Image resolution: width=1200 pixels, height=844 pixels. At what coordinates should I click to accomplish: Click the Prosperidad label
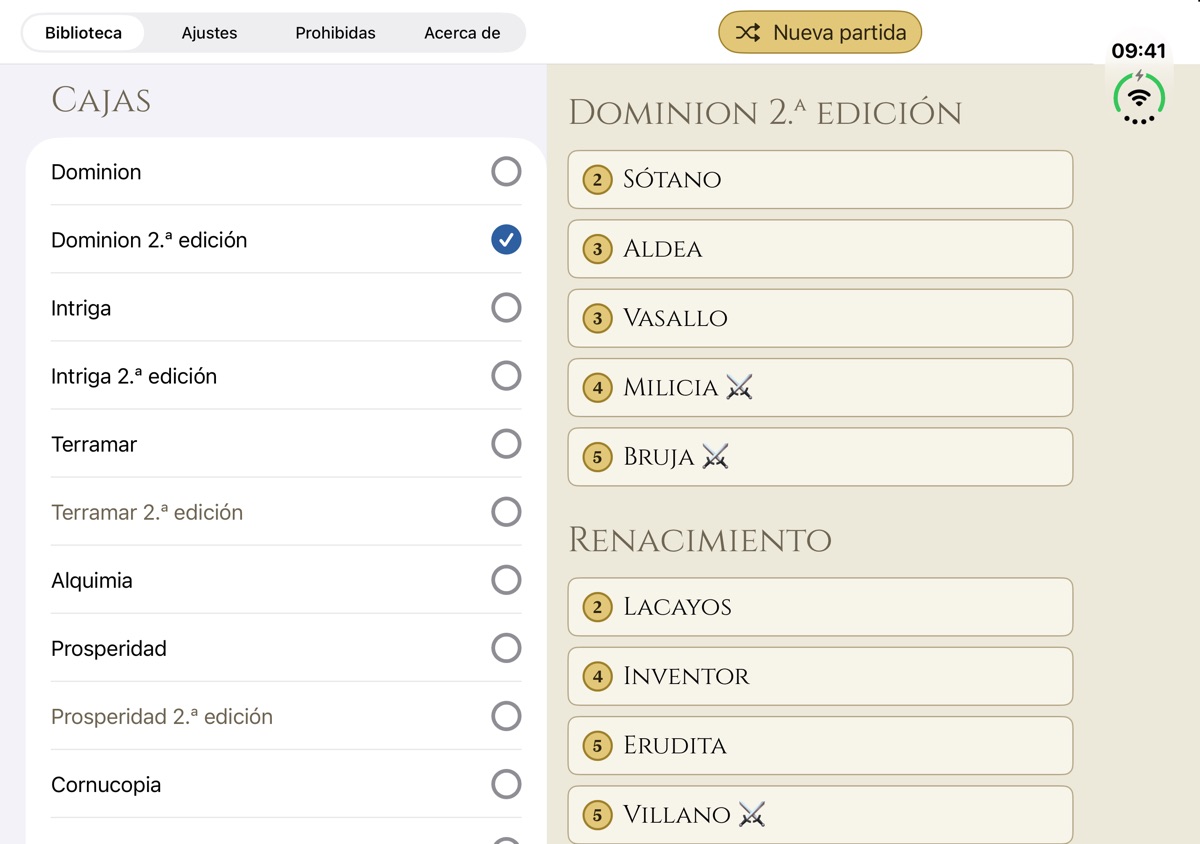point(109,648)
